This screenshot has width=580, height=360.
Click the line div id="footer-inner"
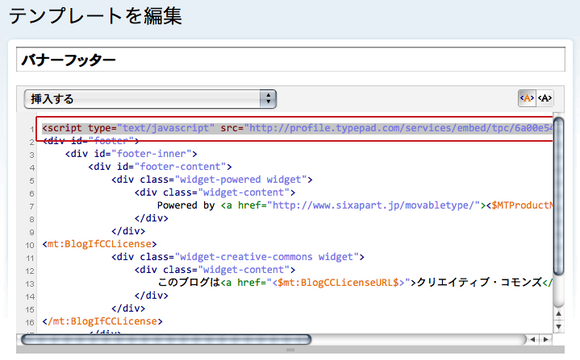coord(131,154)
